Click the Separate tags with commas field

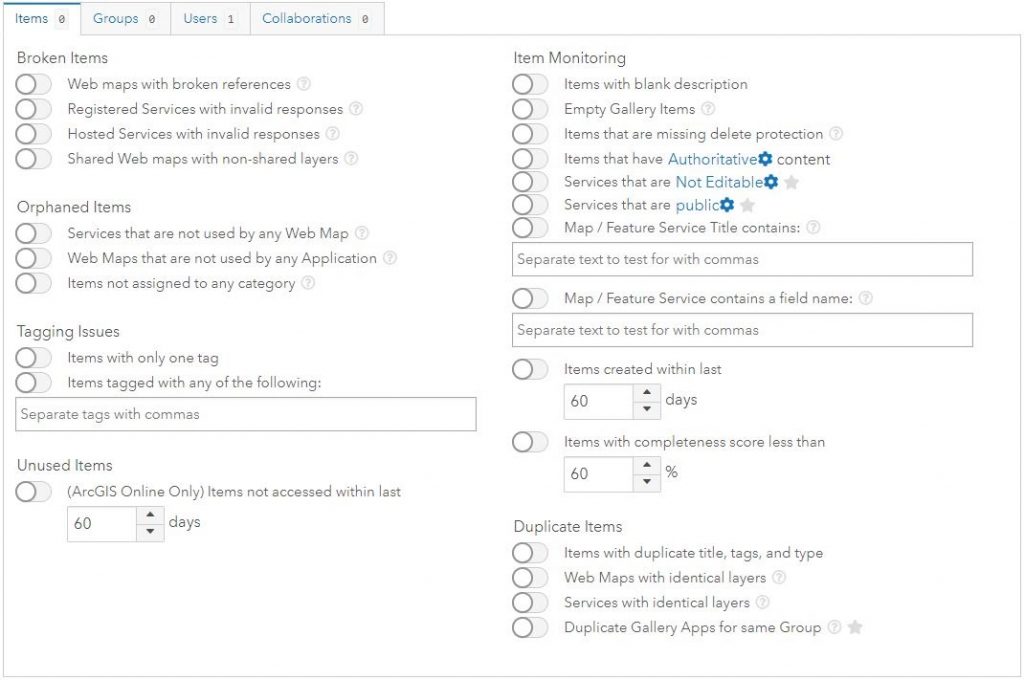point(246,414)
